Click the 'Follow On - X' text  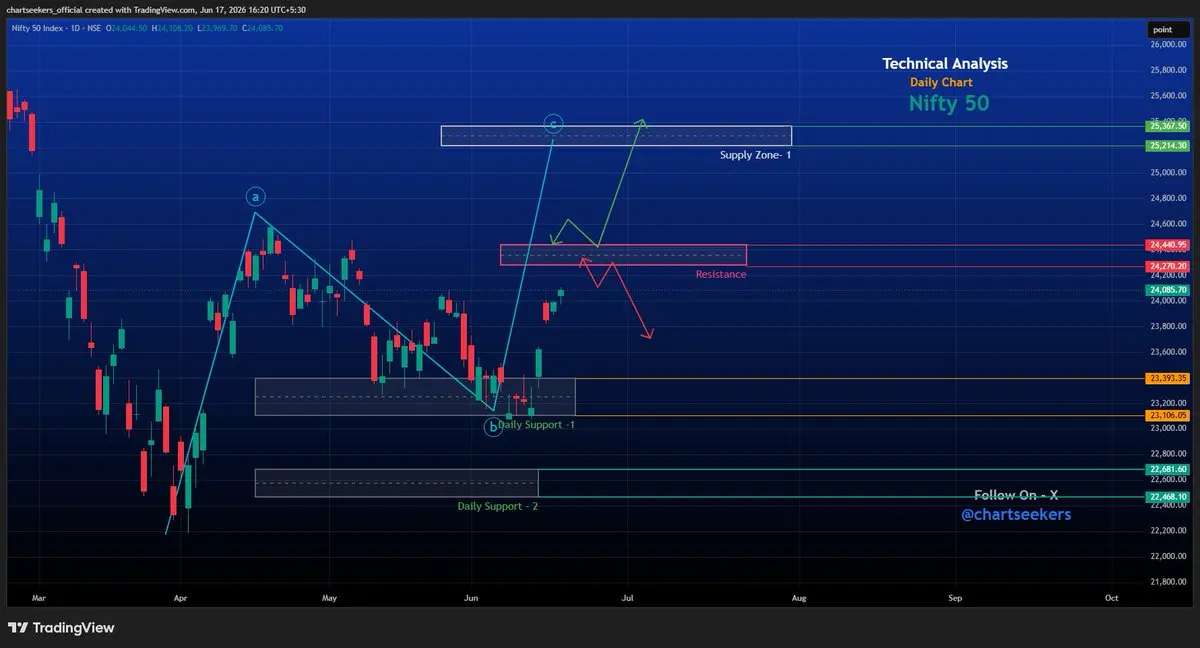click(x=1016, y=495)
